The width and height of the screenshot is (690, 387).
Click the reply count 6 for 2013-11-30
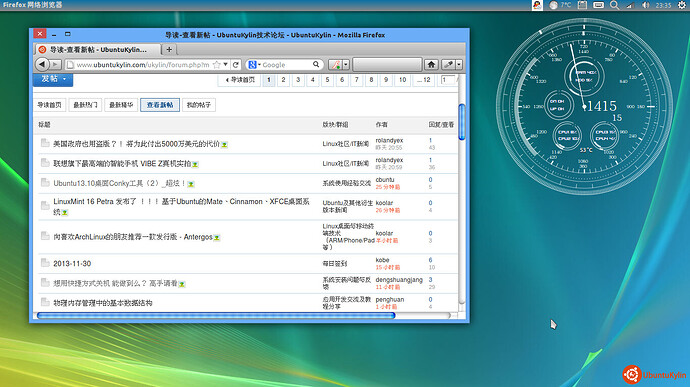tap(430, 260)
